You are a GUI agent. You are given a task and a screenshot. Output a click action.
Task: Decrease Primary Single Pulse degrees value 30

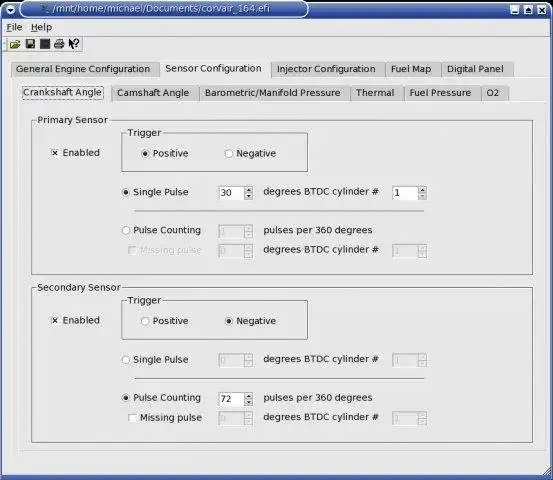pyautogui.click(x=249, y=196)
